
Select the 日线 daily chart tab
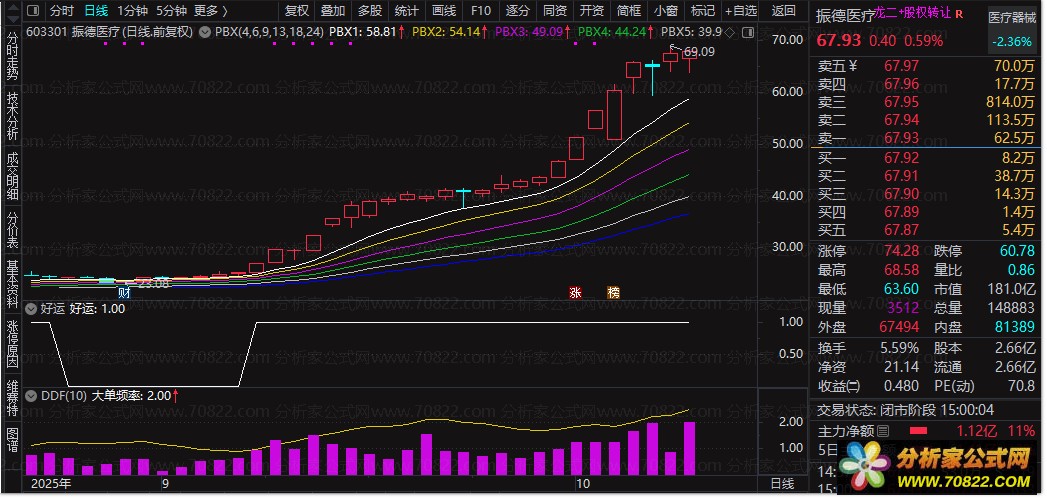coord(95,11)
